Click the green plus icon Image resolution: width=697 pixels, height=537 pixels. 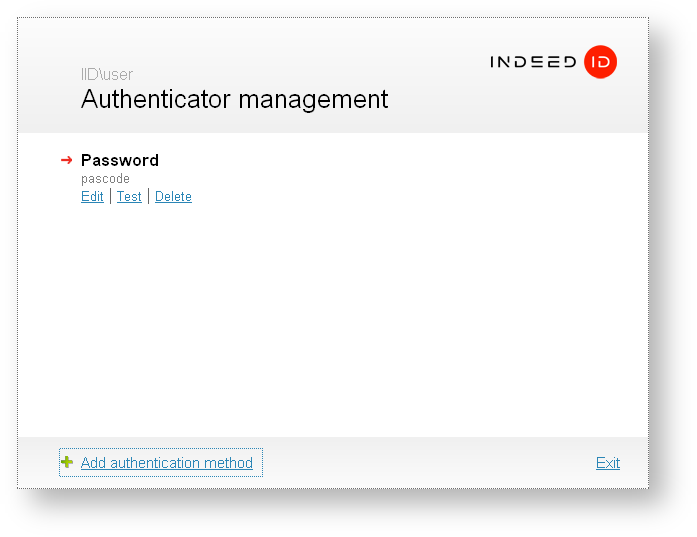pos(67,462)
